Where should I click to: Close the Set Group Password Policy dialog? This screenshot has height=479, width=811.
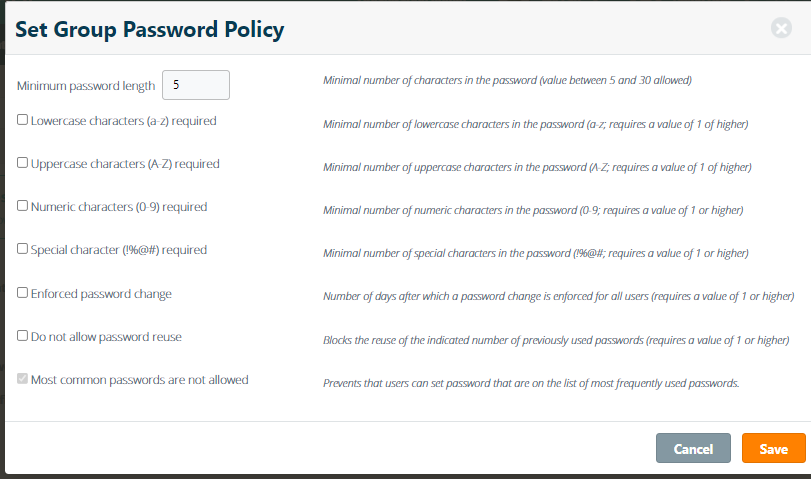click(781, 28)
